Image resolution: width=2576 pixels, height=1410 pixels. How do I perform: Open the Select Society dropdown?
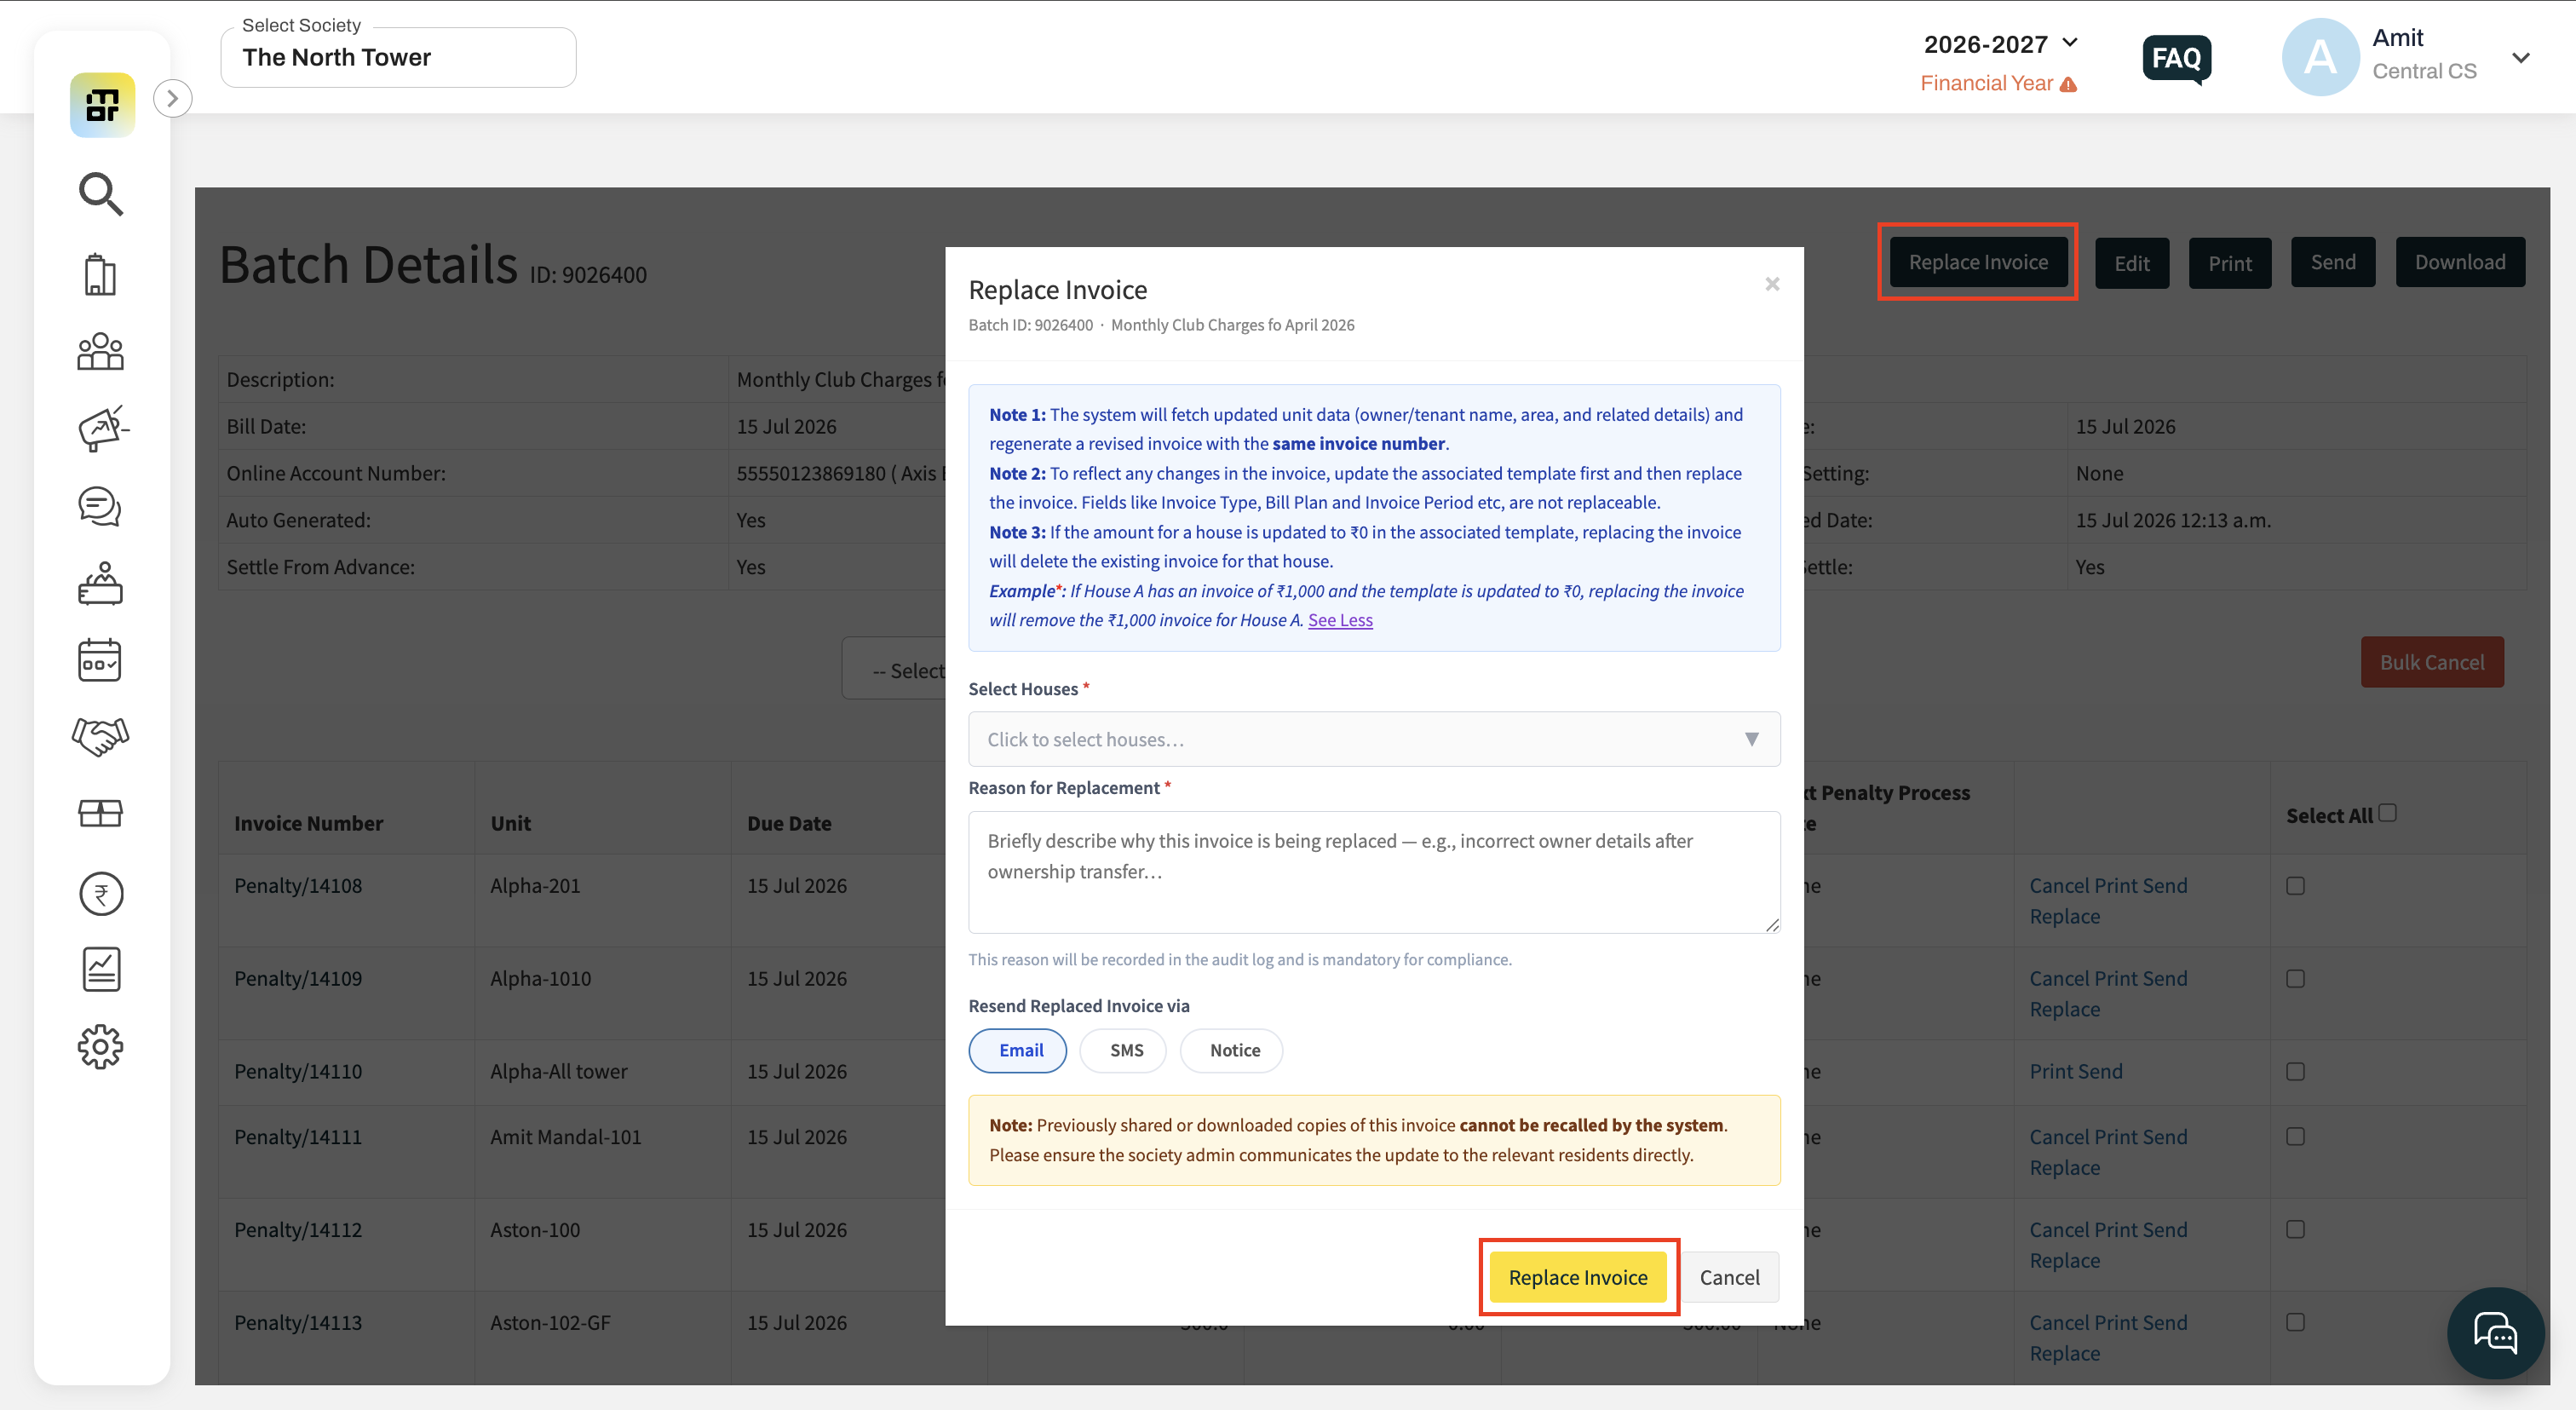coord(398,57)
